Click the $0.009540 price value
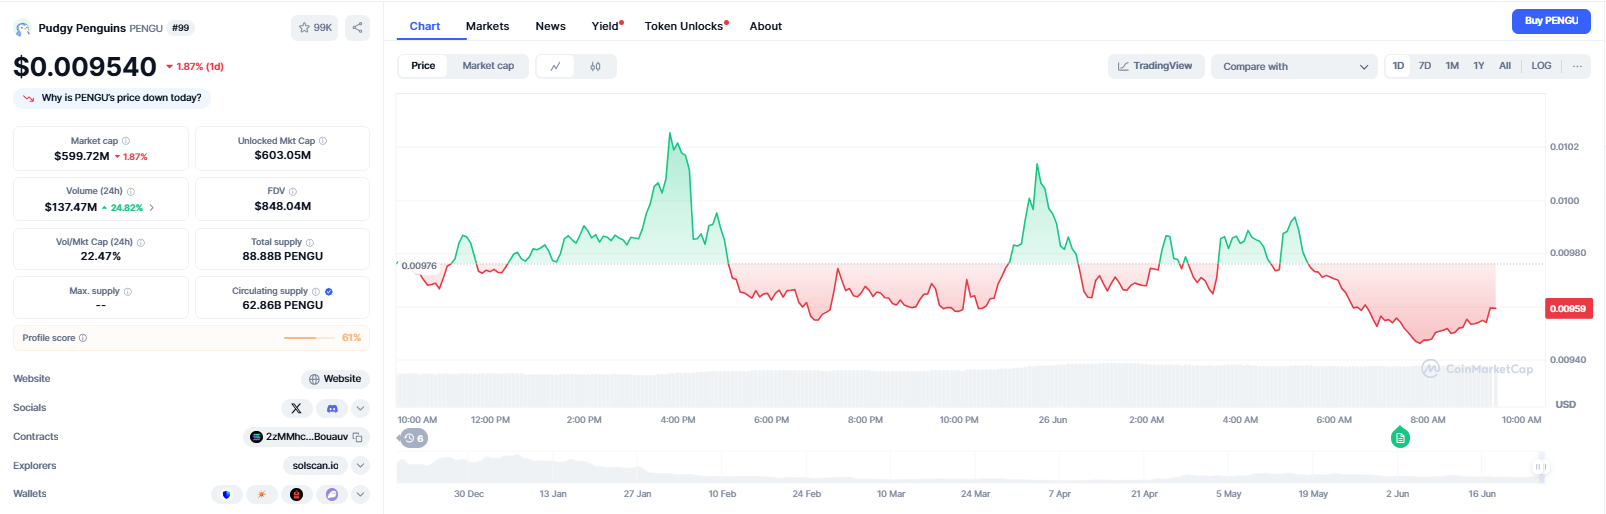 click(85, 67)
